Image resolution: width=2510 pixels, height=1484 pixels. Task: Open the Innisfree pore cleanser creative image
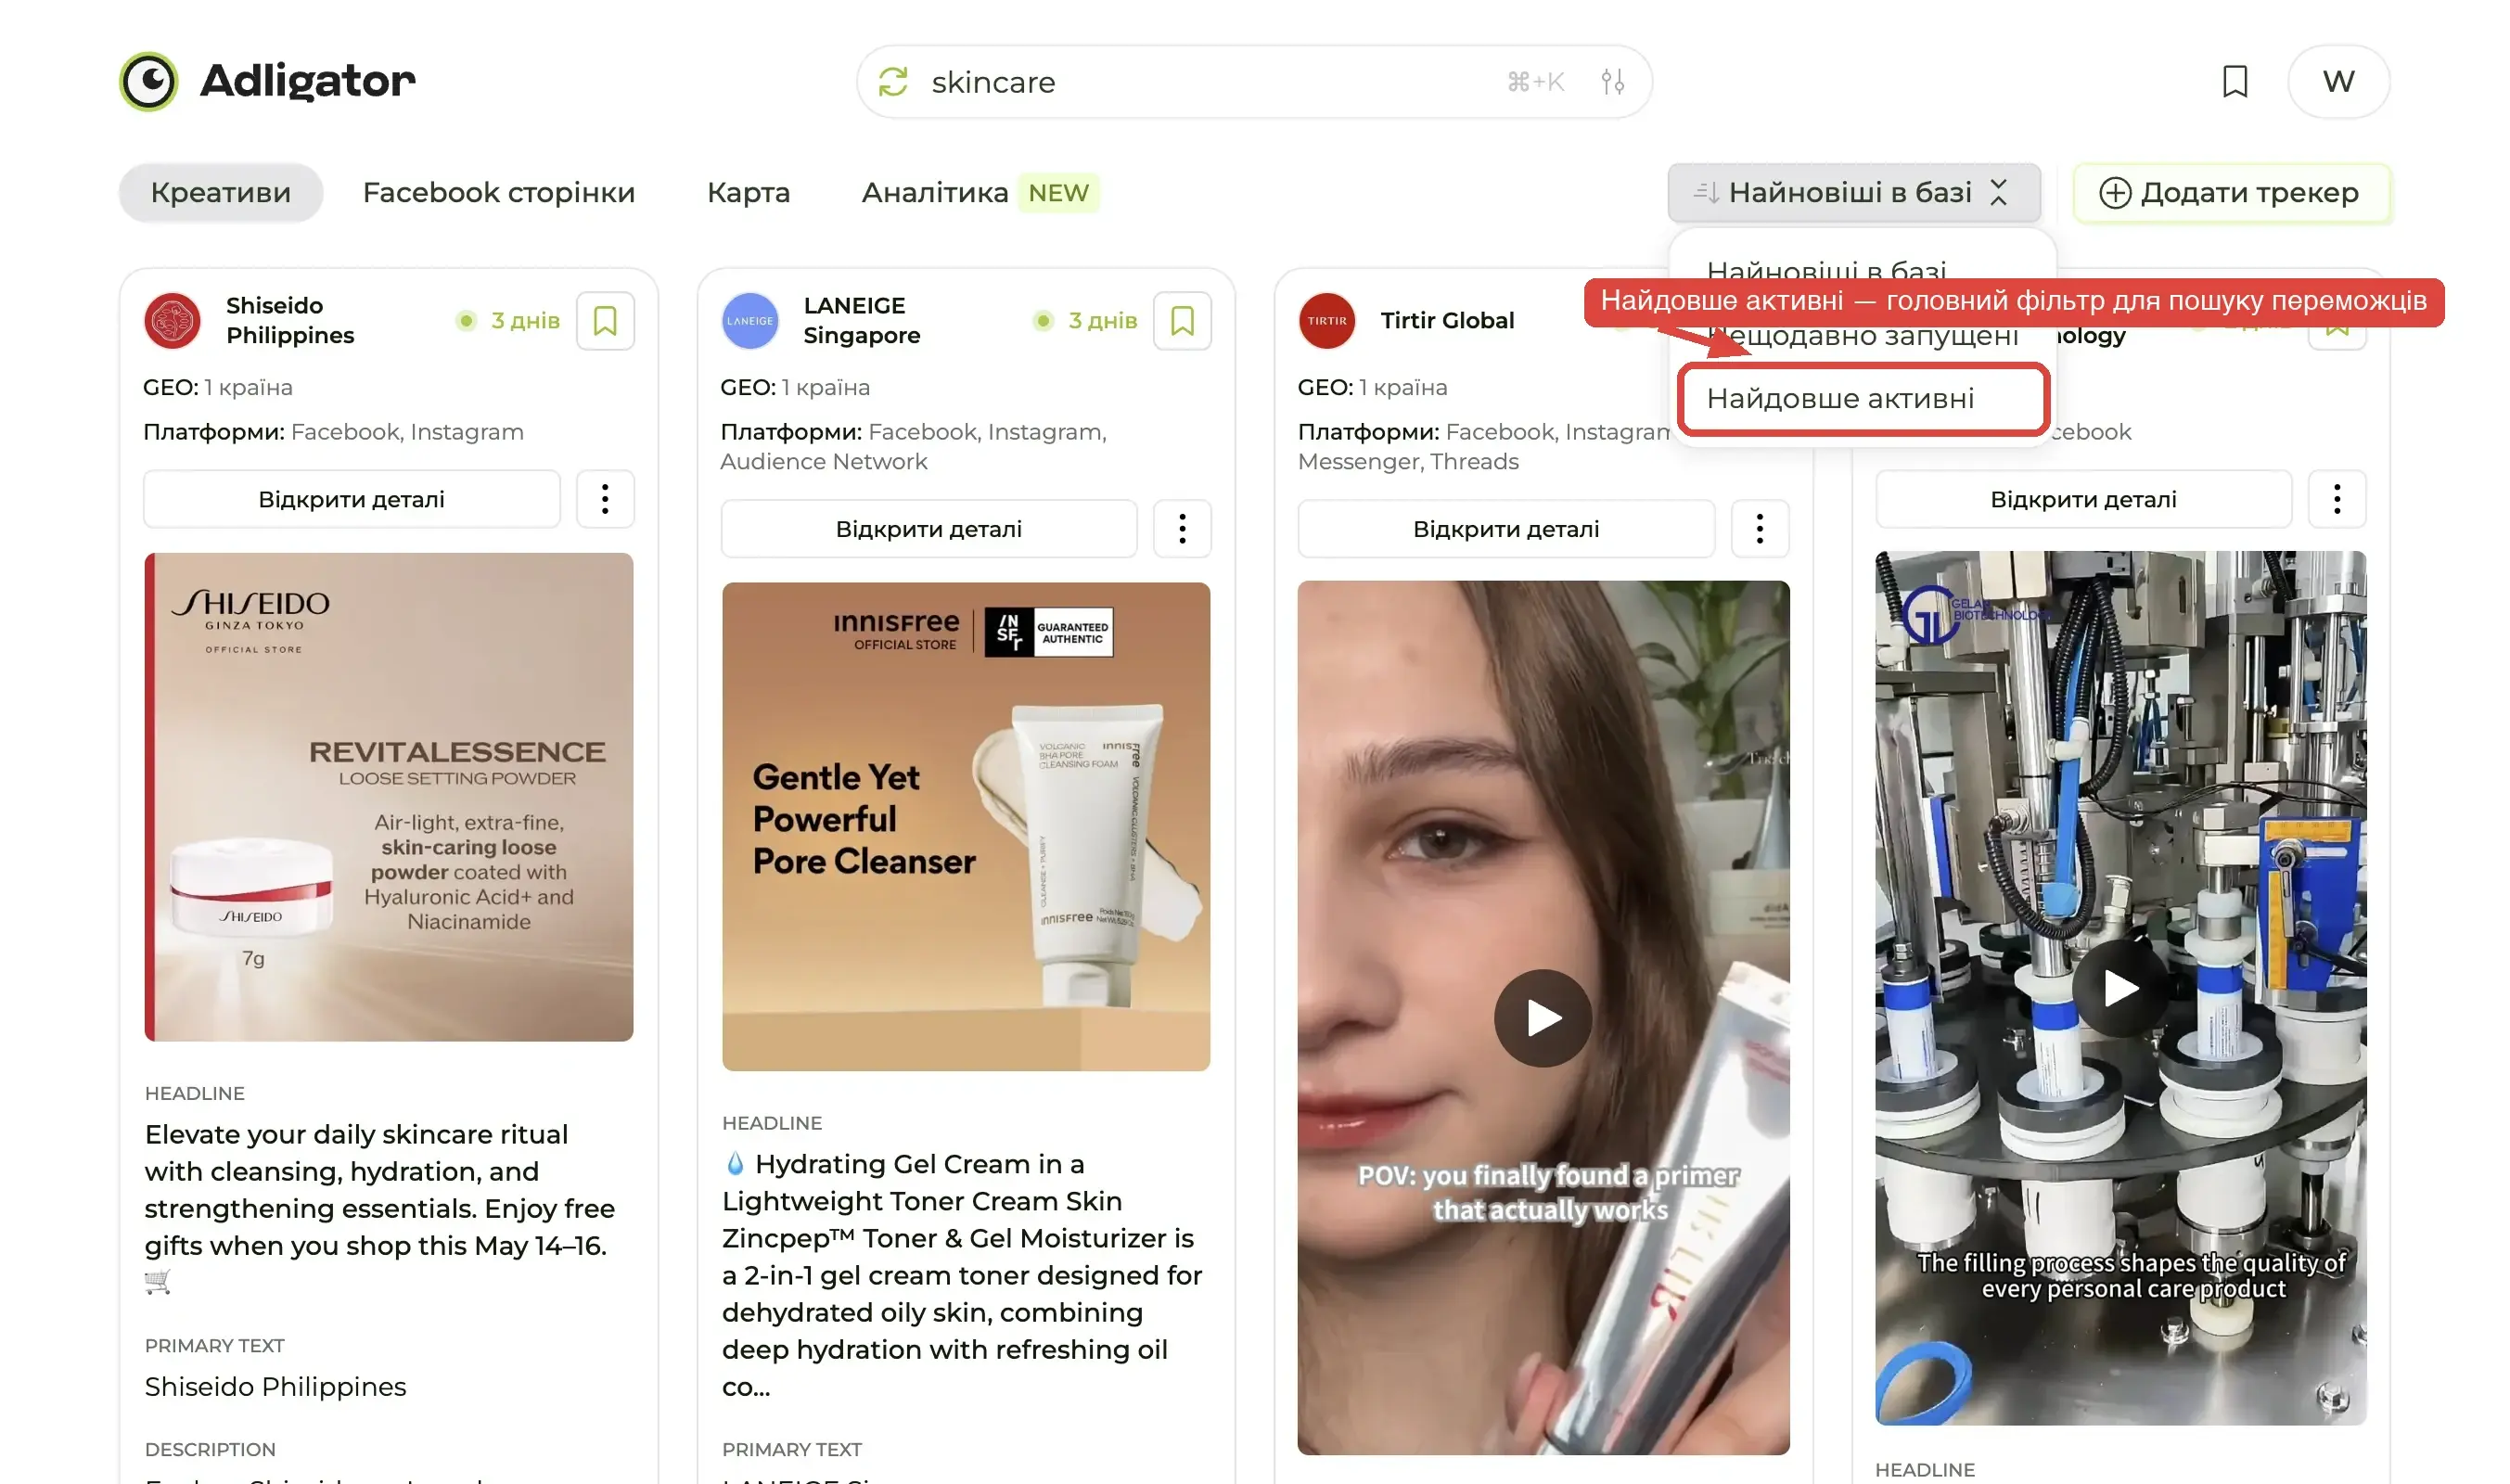(966, 827)
